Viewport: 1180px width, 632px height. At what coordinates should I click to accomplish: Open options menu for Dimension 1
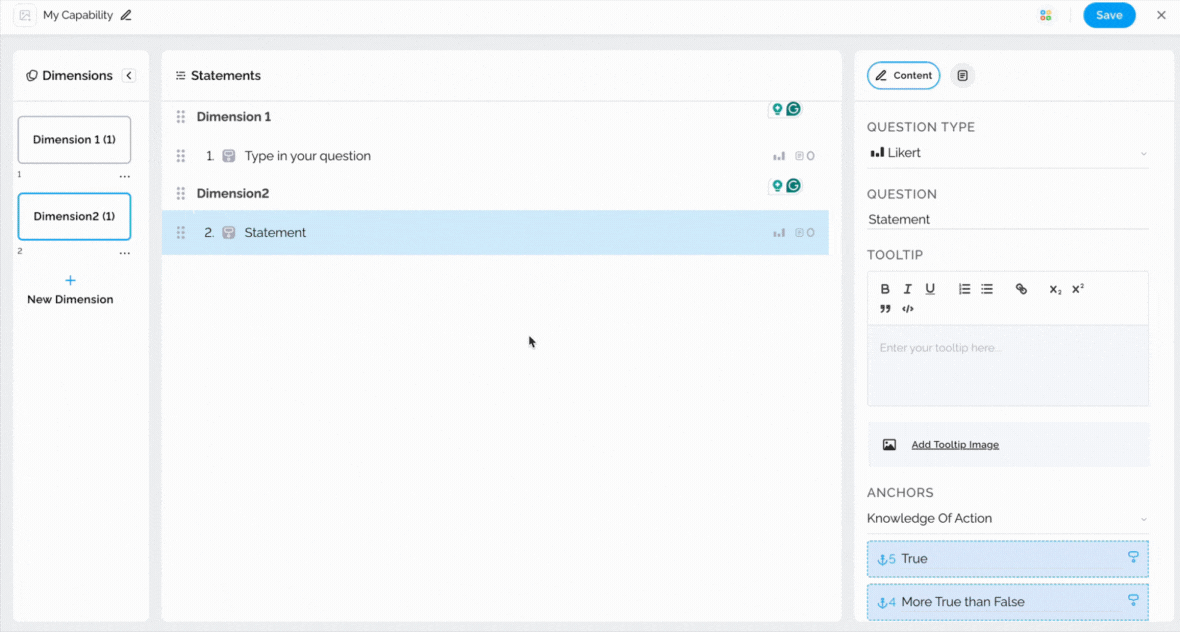(124, 177)
